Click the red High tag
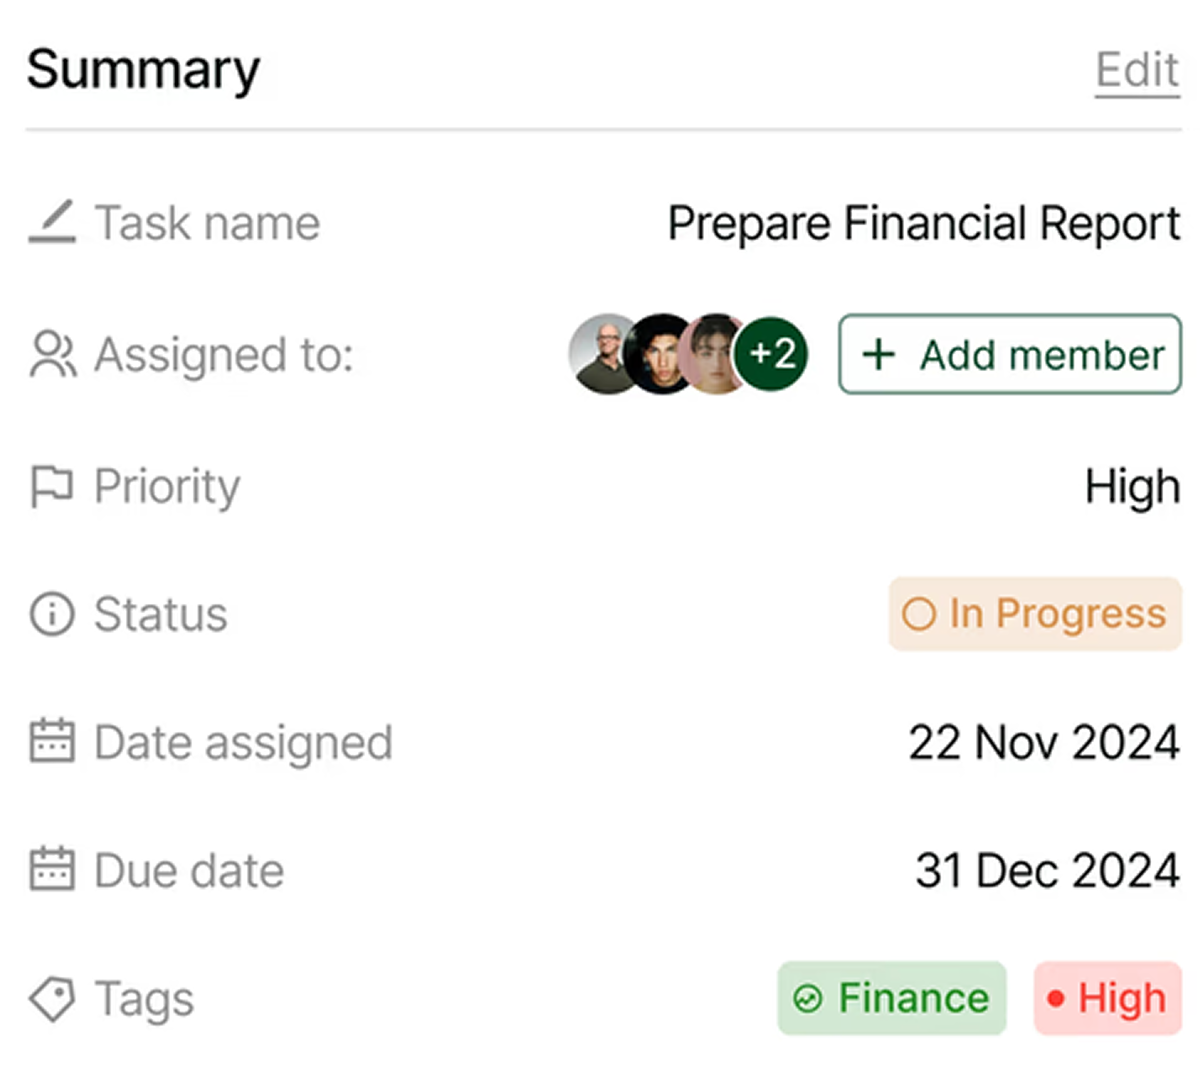1200x1072 pixels. tap(1108, 998)
